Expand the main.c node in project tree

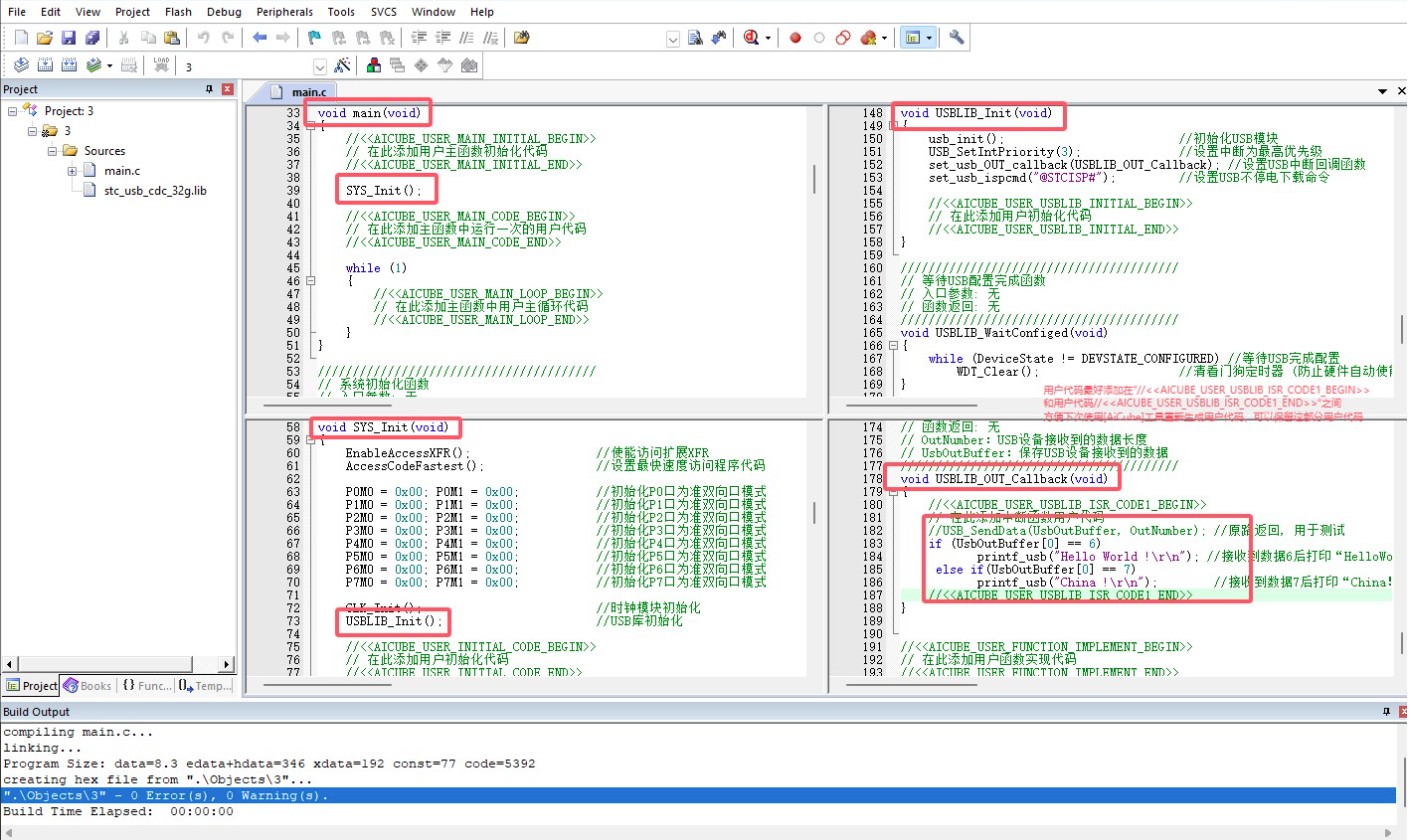(73, 171)
